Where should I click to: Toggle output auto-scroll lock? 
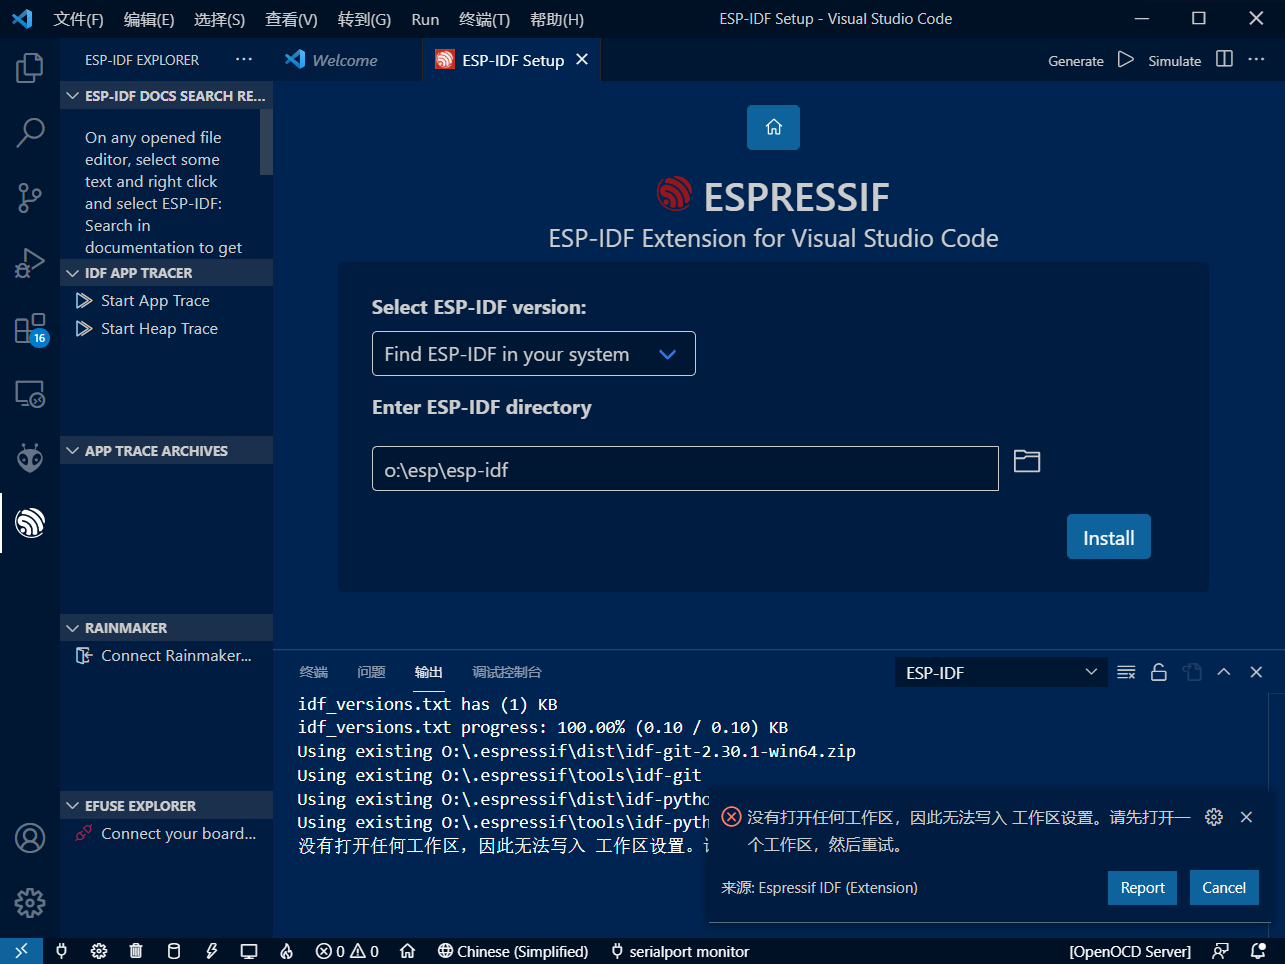1159,672
